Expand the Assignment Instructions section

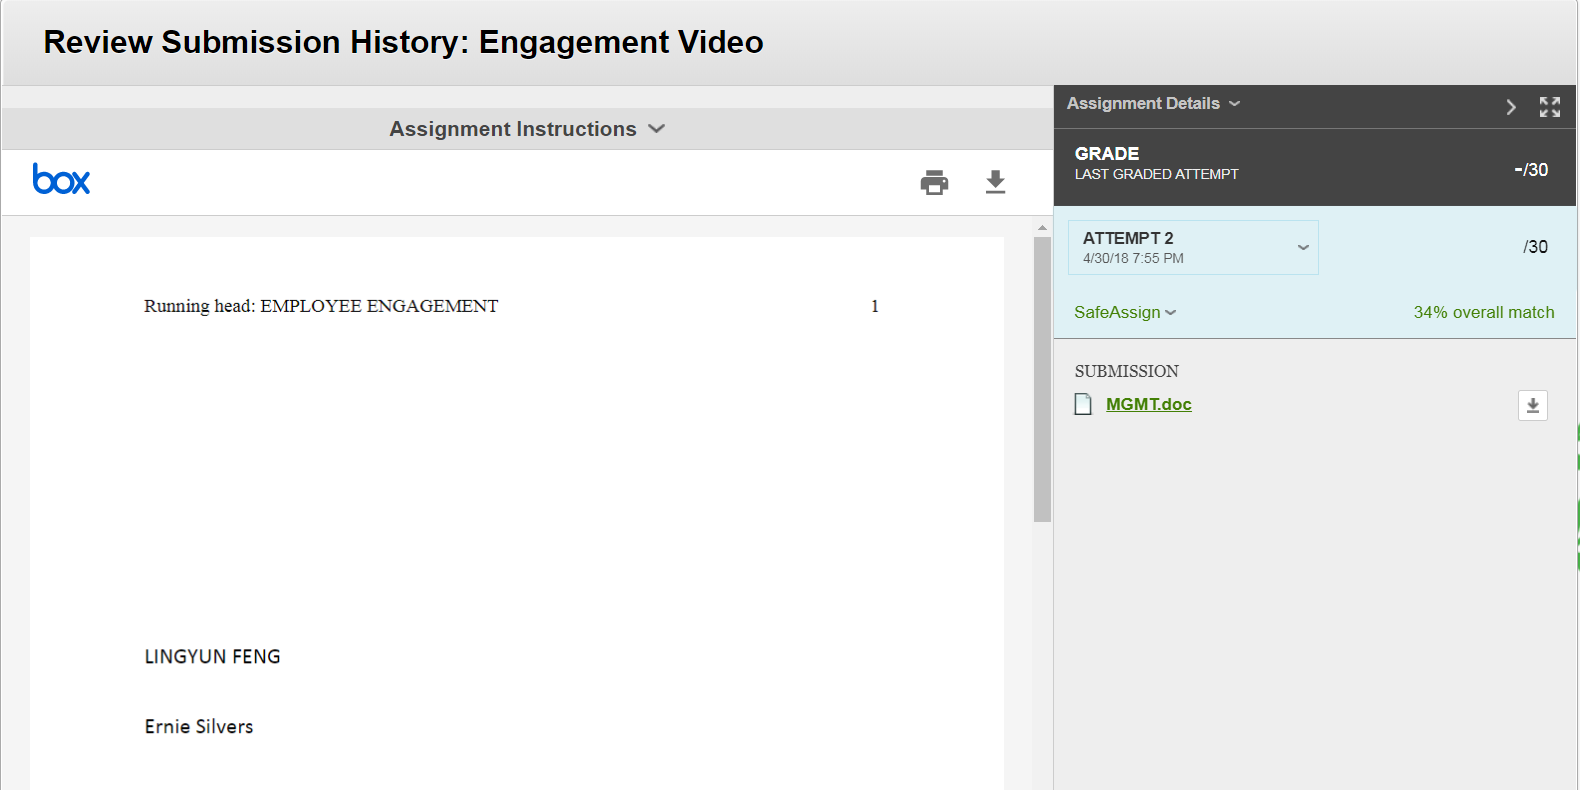527,129
